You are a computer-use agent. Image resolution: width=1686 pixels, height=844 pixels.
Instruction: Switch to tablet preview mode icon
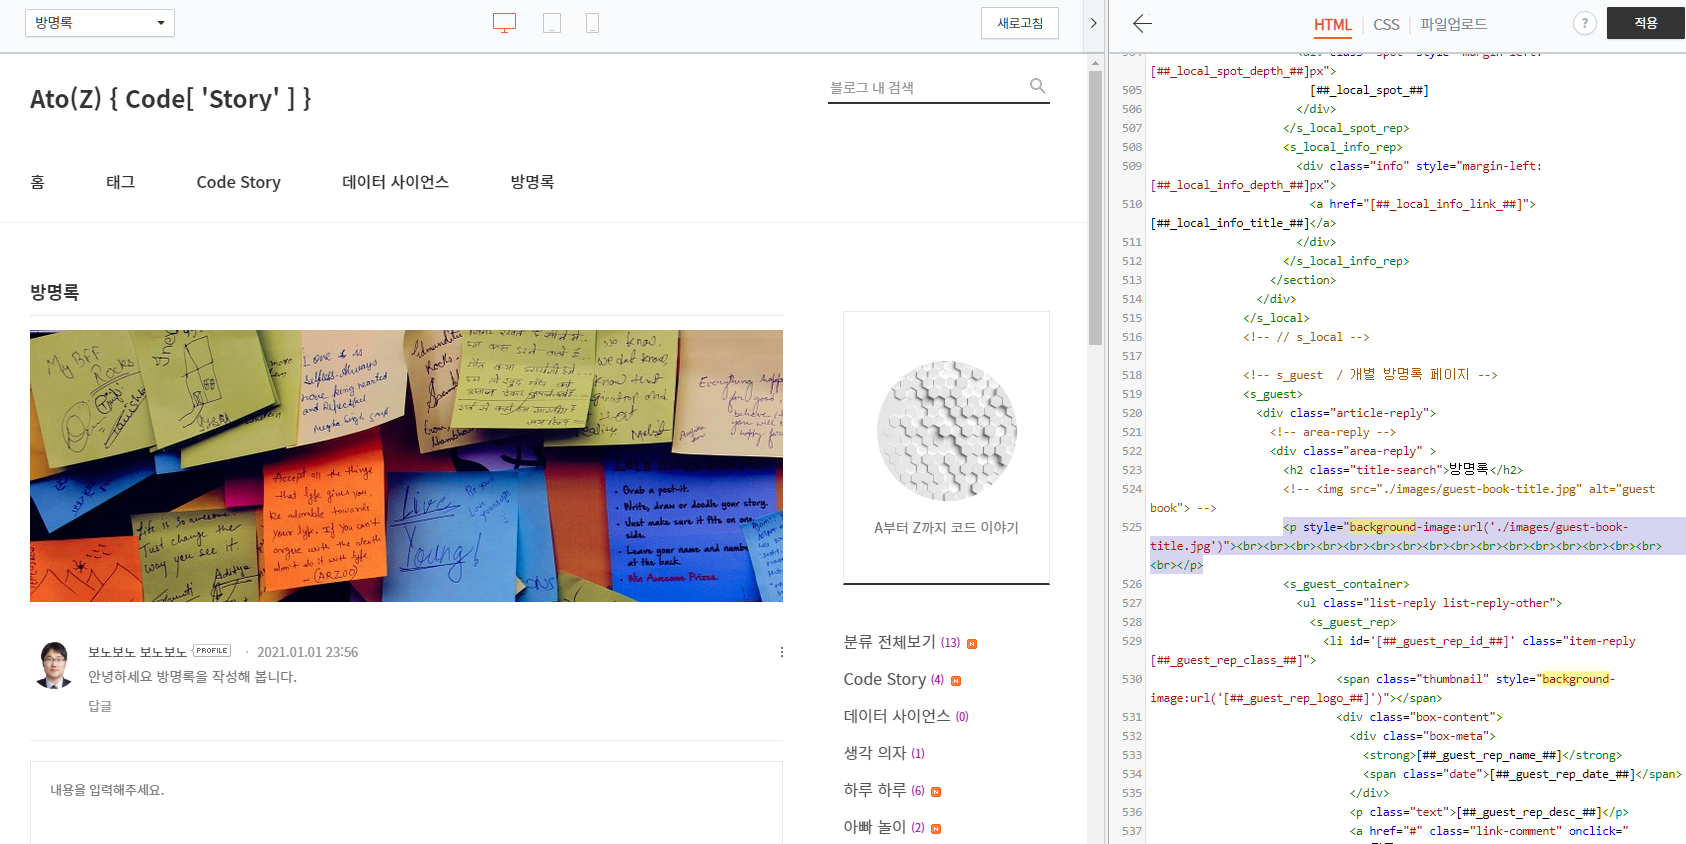pos(552,23)
